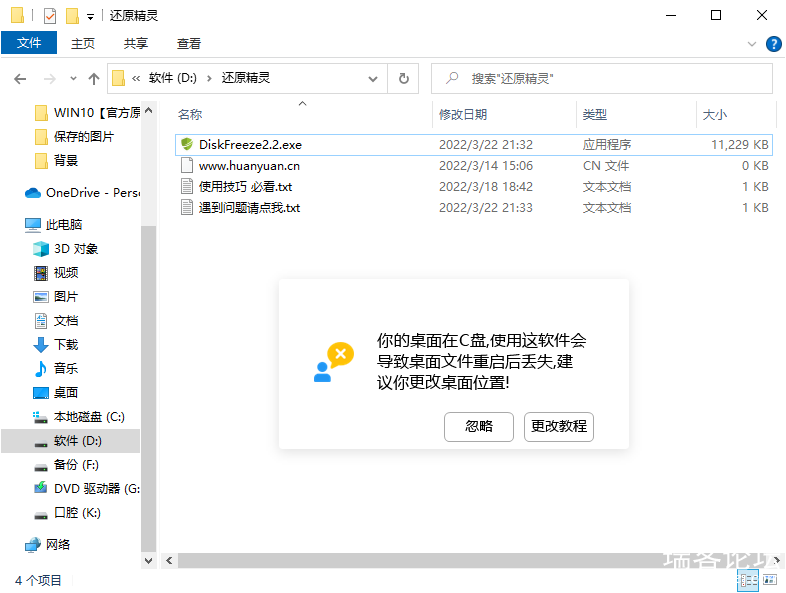Image resolution: width=786 pixels, height=593 pixels.
Task: Open recent locations dropdown arrow
Action: click(73, 78)
